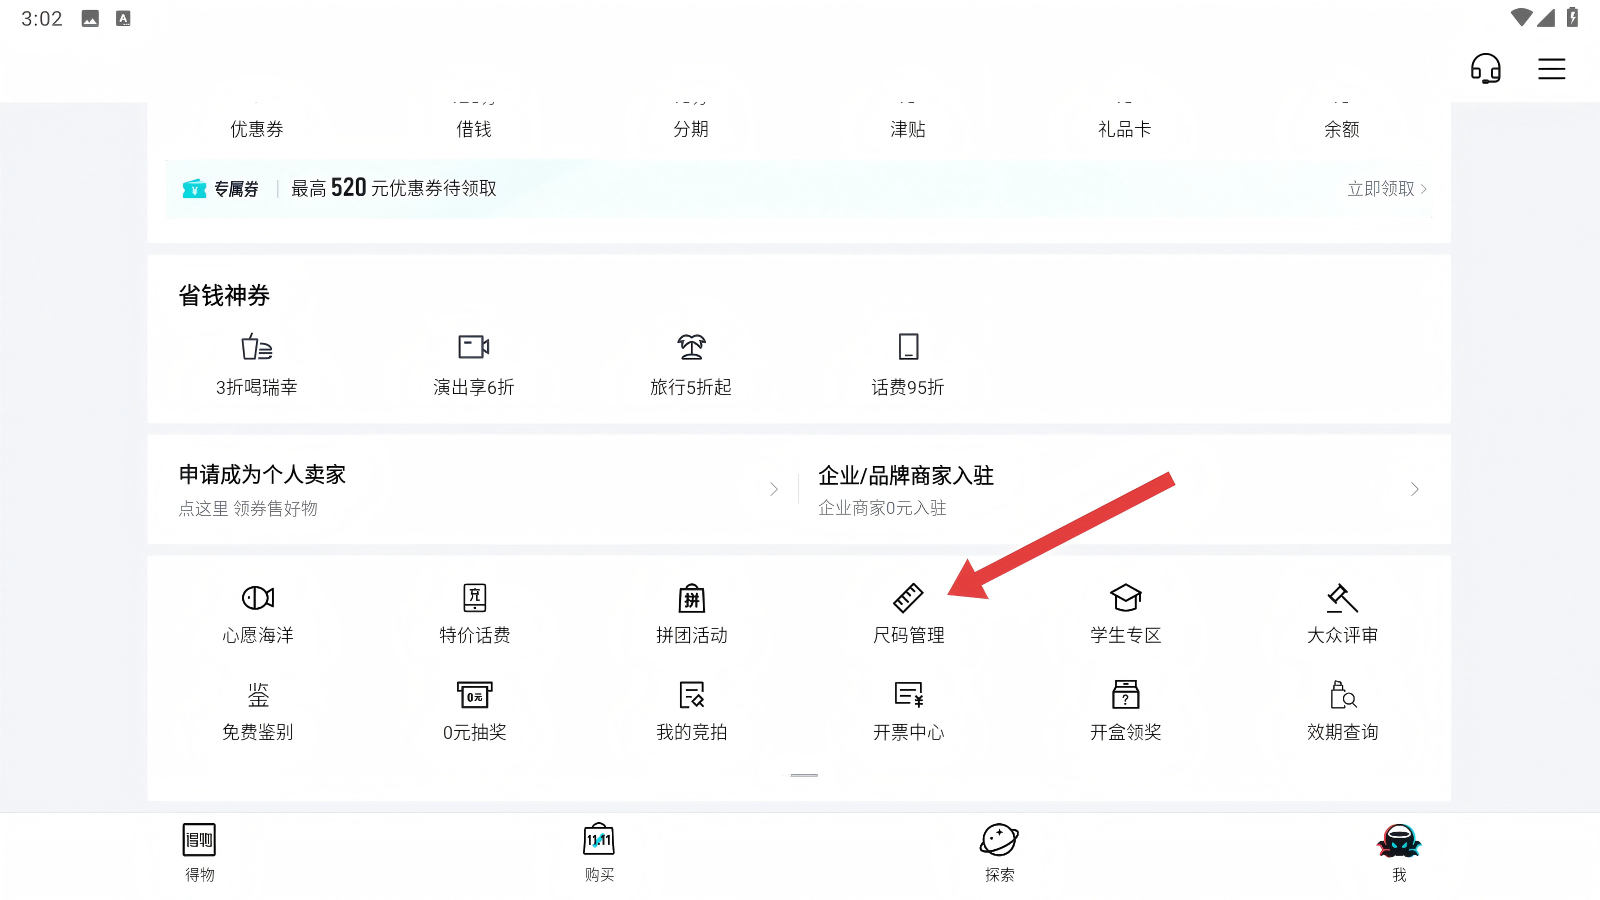The width and height of the screenshot is (1600, 900).
Task: Tap the page indicator below the grid
Action: click(x=804, y=775)
